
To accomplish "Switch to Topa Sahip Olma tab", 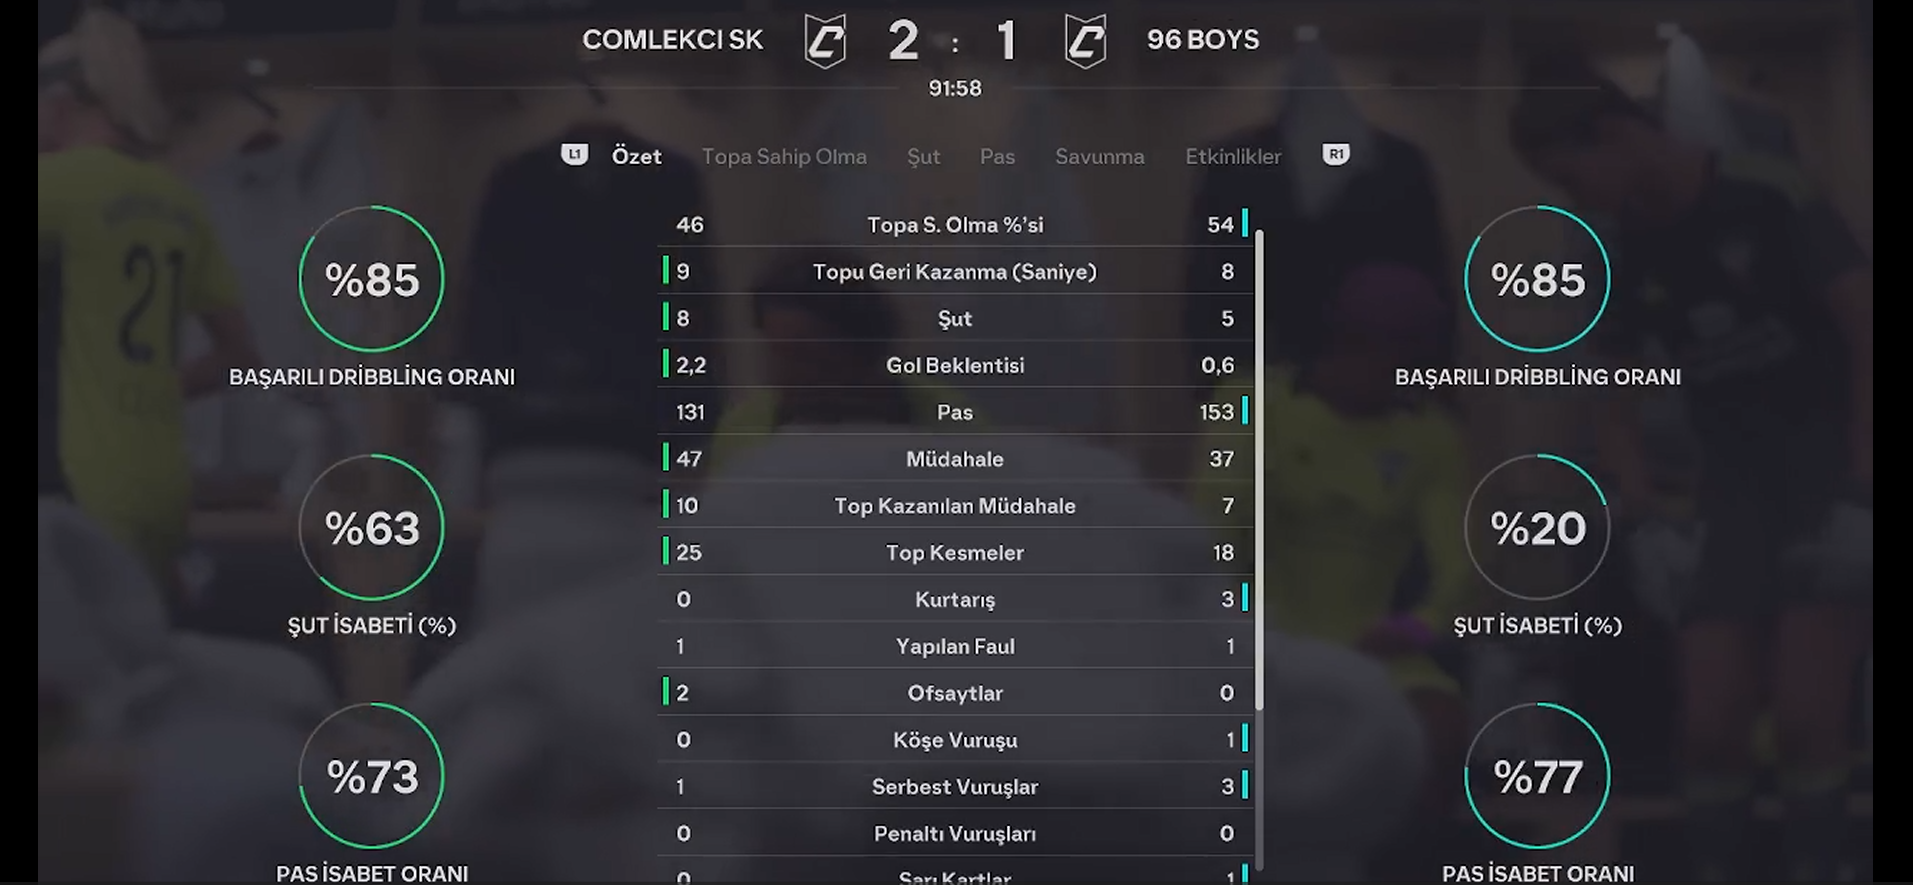I will pyautogui.click(x=784, y=156).
